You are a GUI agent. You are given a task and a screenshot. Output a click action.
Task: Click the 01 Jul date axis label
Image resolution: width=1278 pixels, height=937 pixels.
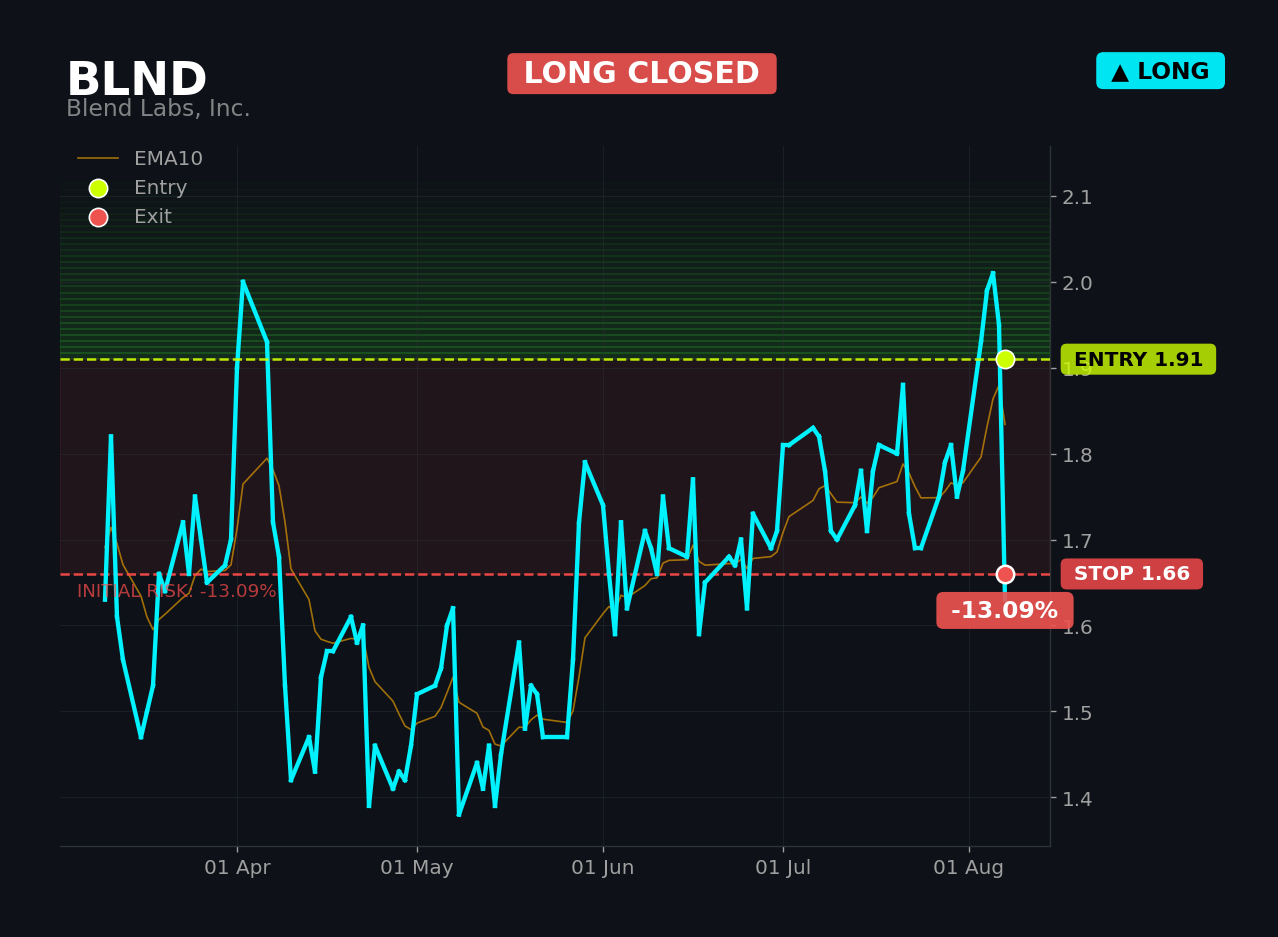(x=783, y=868)
